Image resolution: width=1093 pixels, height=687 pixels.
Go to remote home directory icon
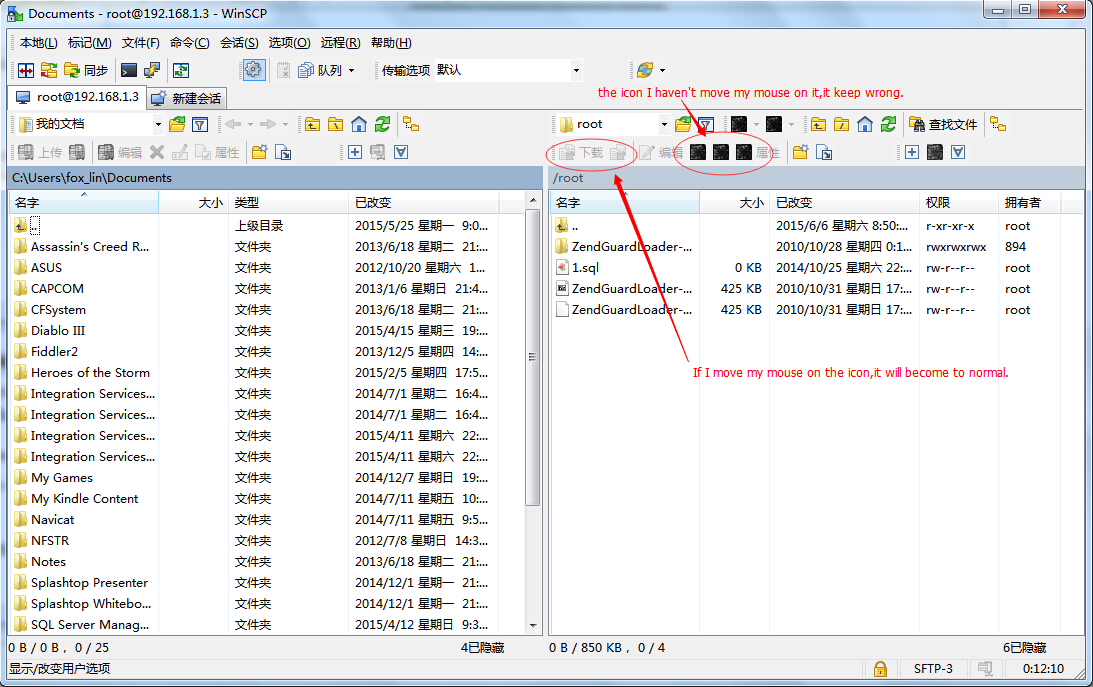pyautogui.click(x=865, y=124)
